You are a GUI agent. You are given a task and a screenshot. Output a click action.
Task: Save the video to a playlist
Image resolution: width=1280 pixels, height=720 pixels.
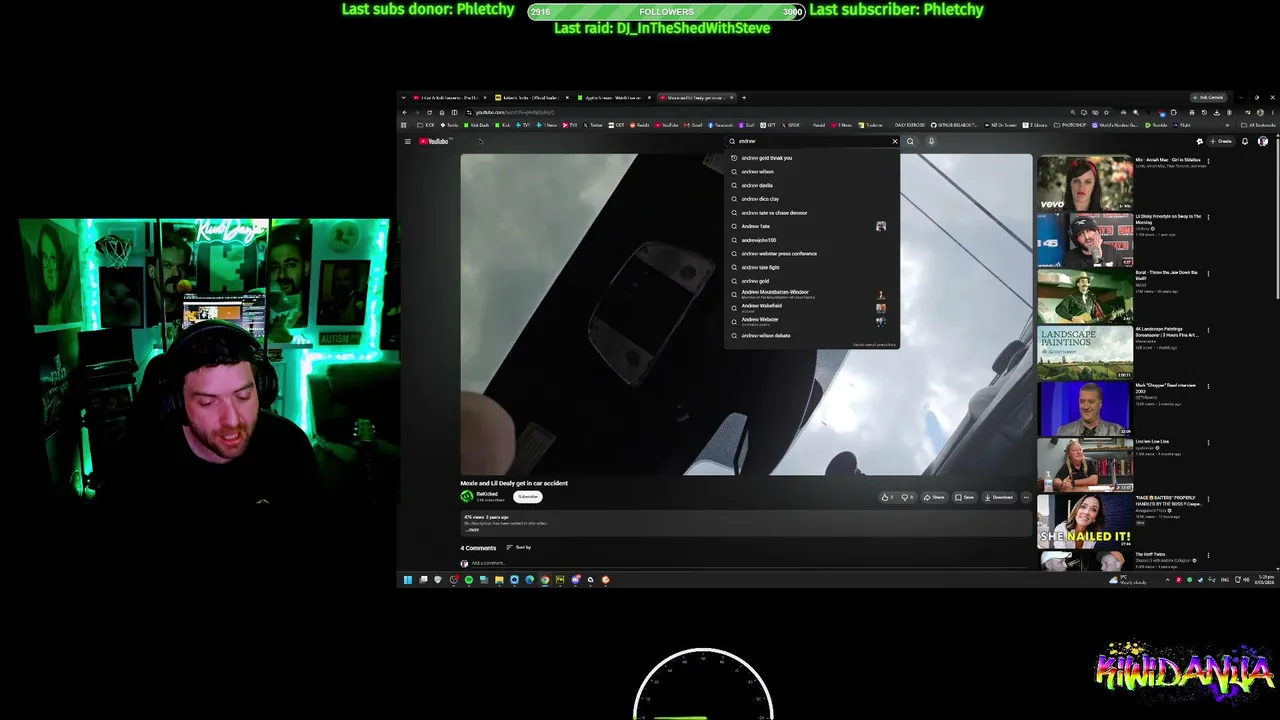pos(965,497)
